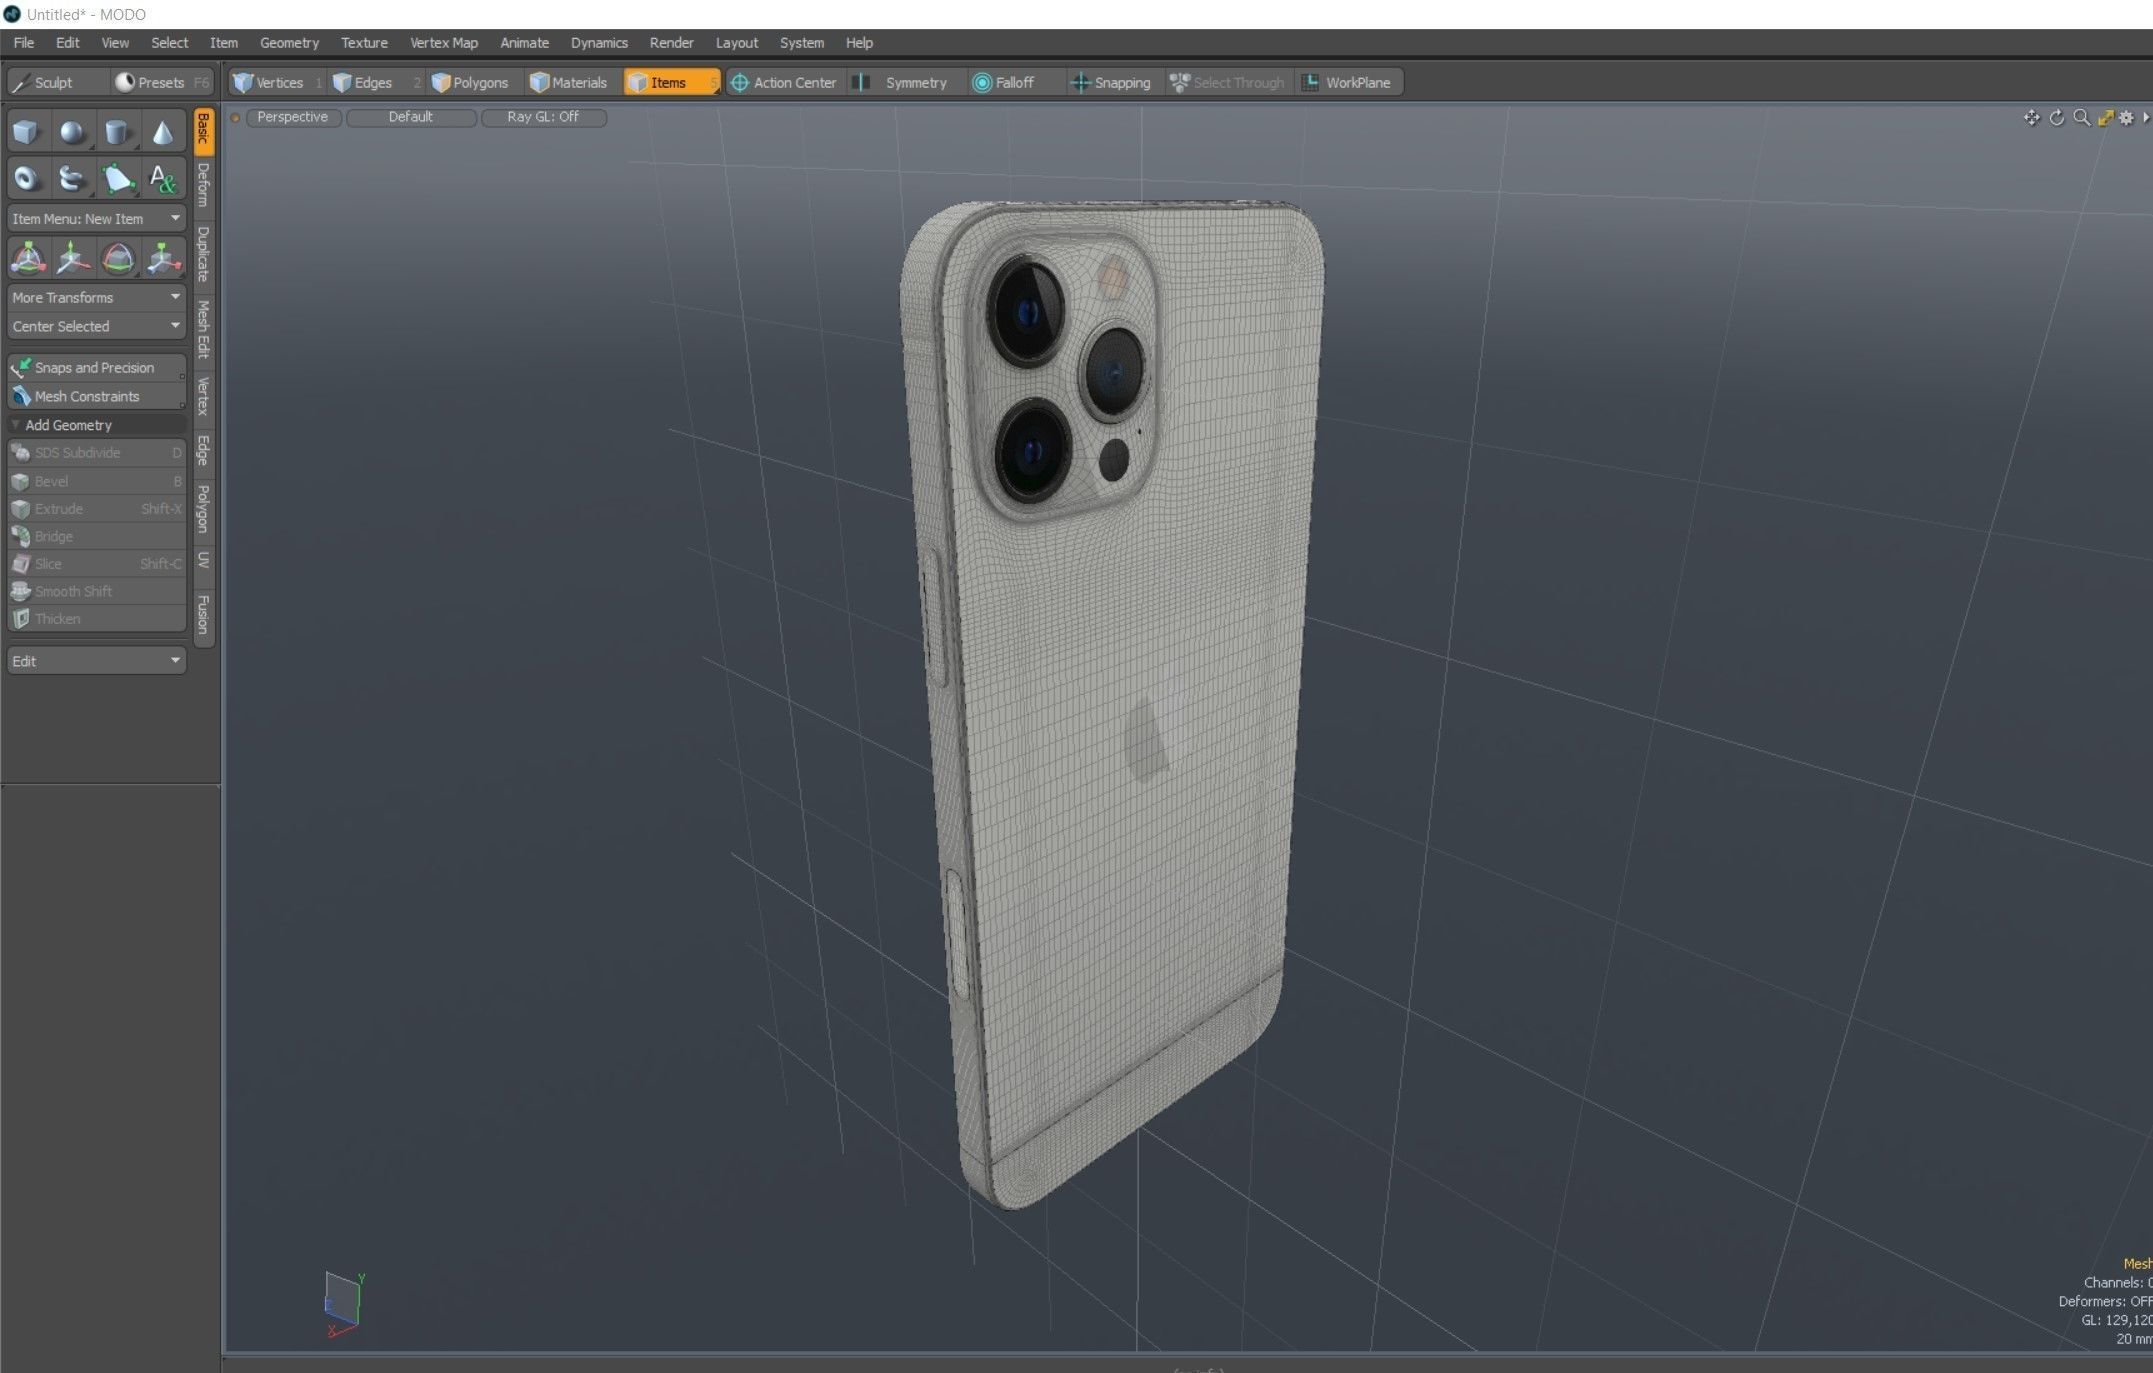2153x1373 pixels.
Task: Open the Center Selected dropdown
Action: [96, 326]
